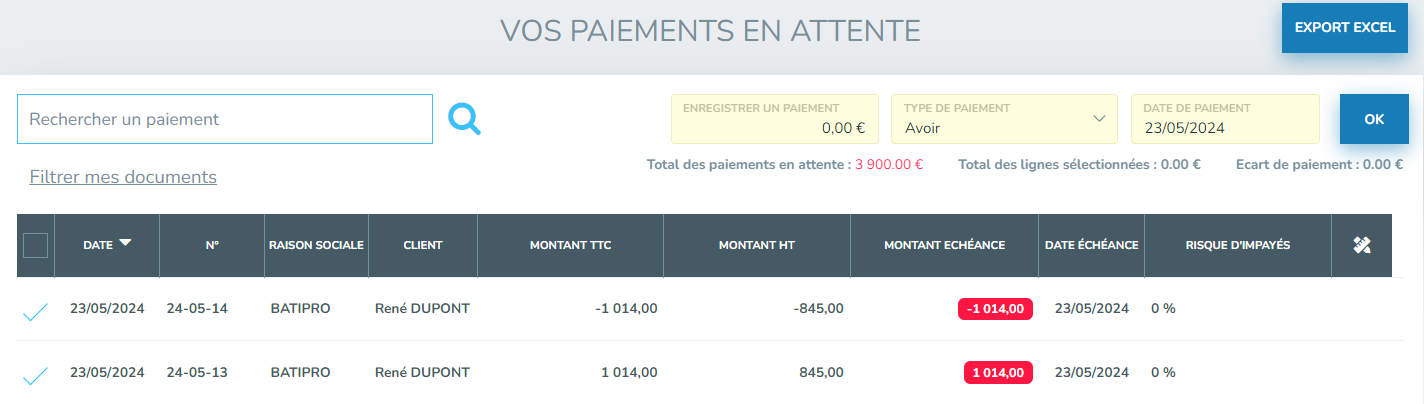Click the red 1 014,00 échéance badge
The image size is (1424, 404).
(998, 373)
